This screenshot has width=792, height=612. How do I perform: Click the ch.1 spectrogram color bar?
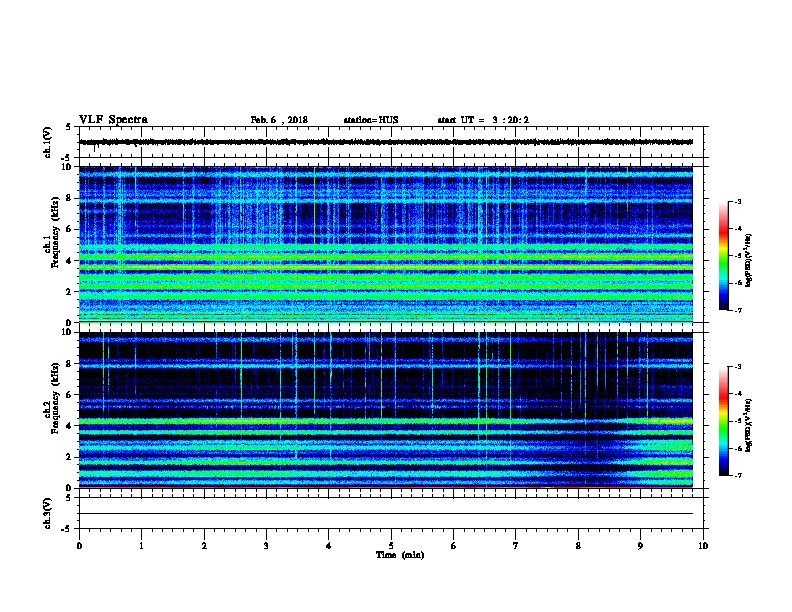click(x=723, y=256)
